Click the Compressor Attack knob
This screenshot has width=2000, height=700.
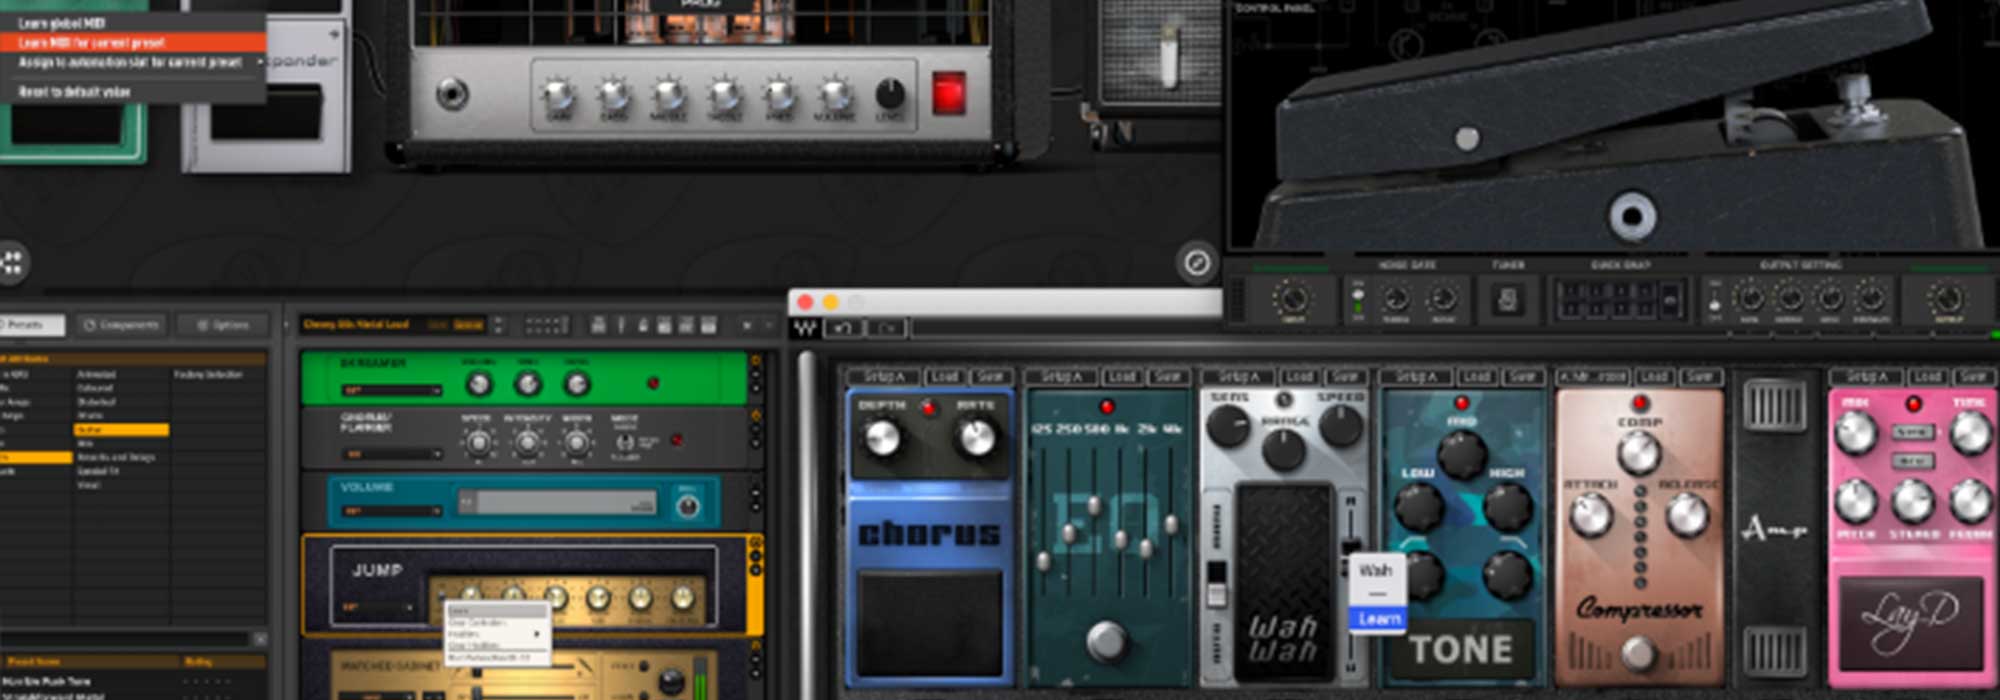click(1591, 514)
